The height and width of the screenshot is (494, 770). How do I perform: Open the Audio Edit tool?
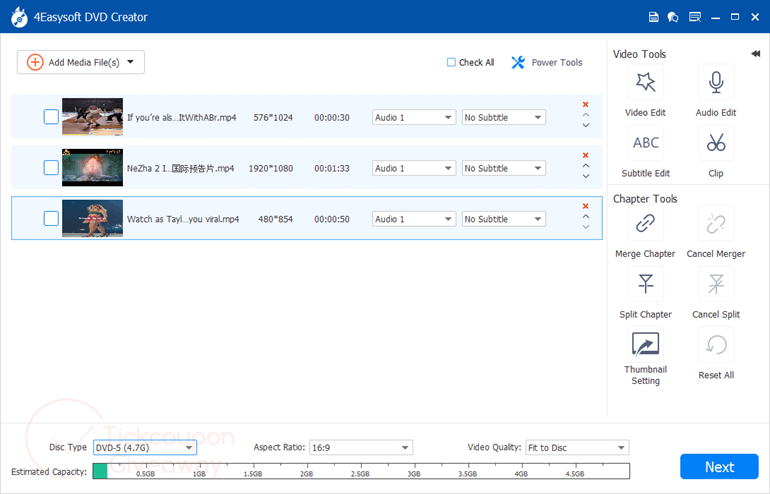point(716,82)
